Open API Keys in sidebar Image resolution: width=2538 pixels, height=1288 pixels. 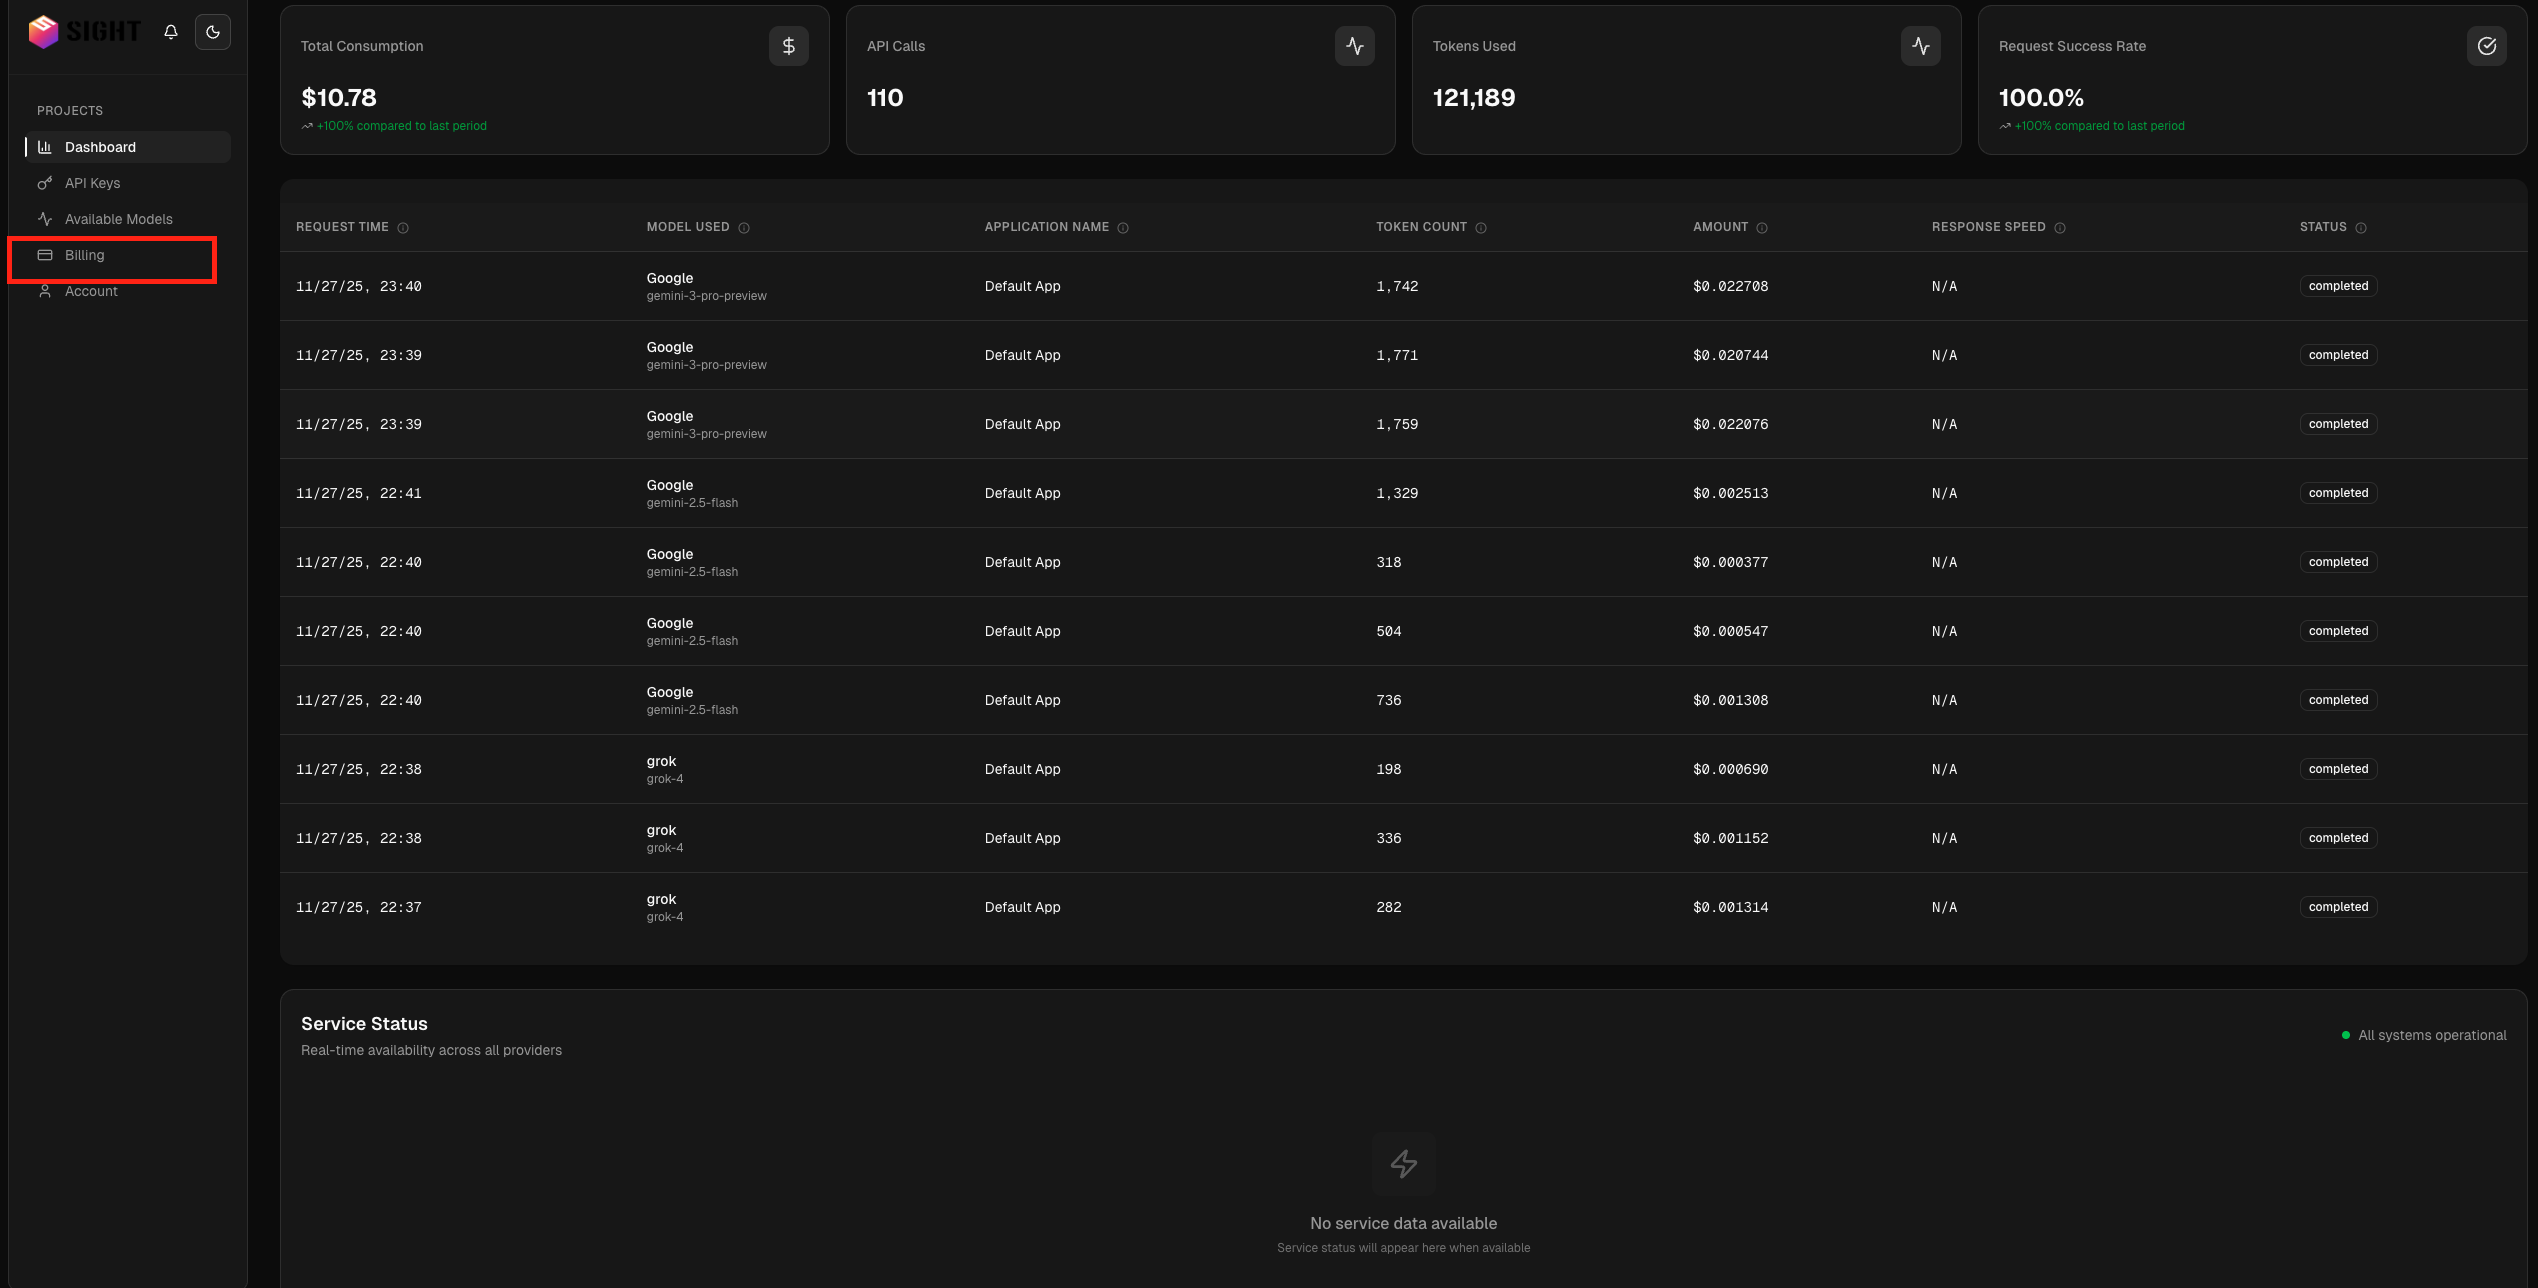pos(92,183)
